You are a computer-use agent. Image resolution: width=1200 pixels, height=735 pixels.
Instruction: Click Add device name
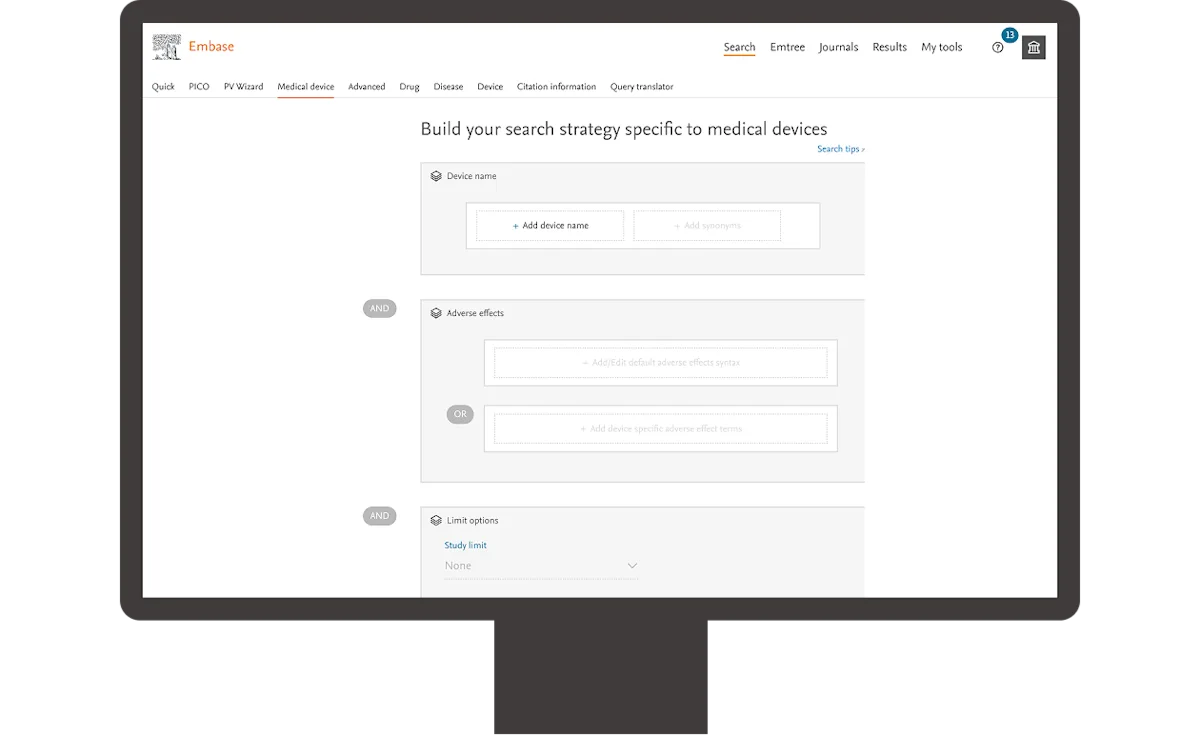pos(548,225)
